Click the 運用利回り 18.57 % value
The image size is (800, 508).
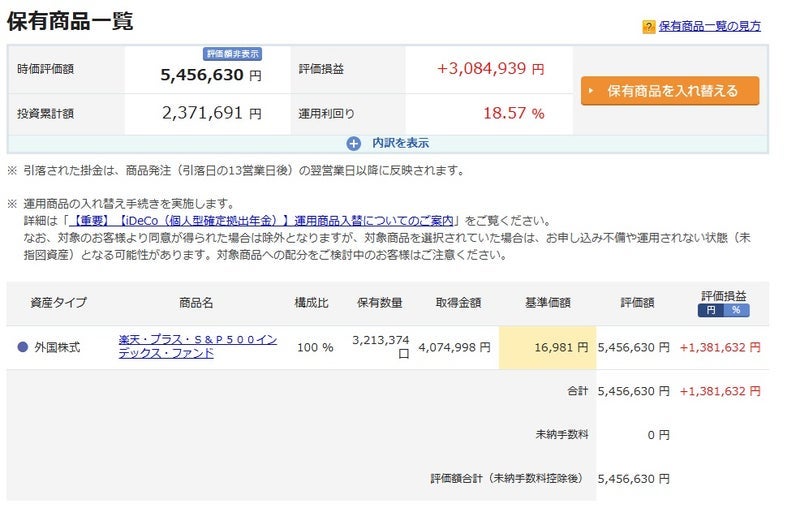tap(513, 114)
